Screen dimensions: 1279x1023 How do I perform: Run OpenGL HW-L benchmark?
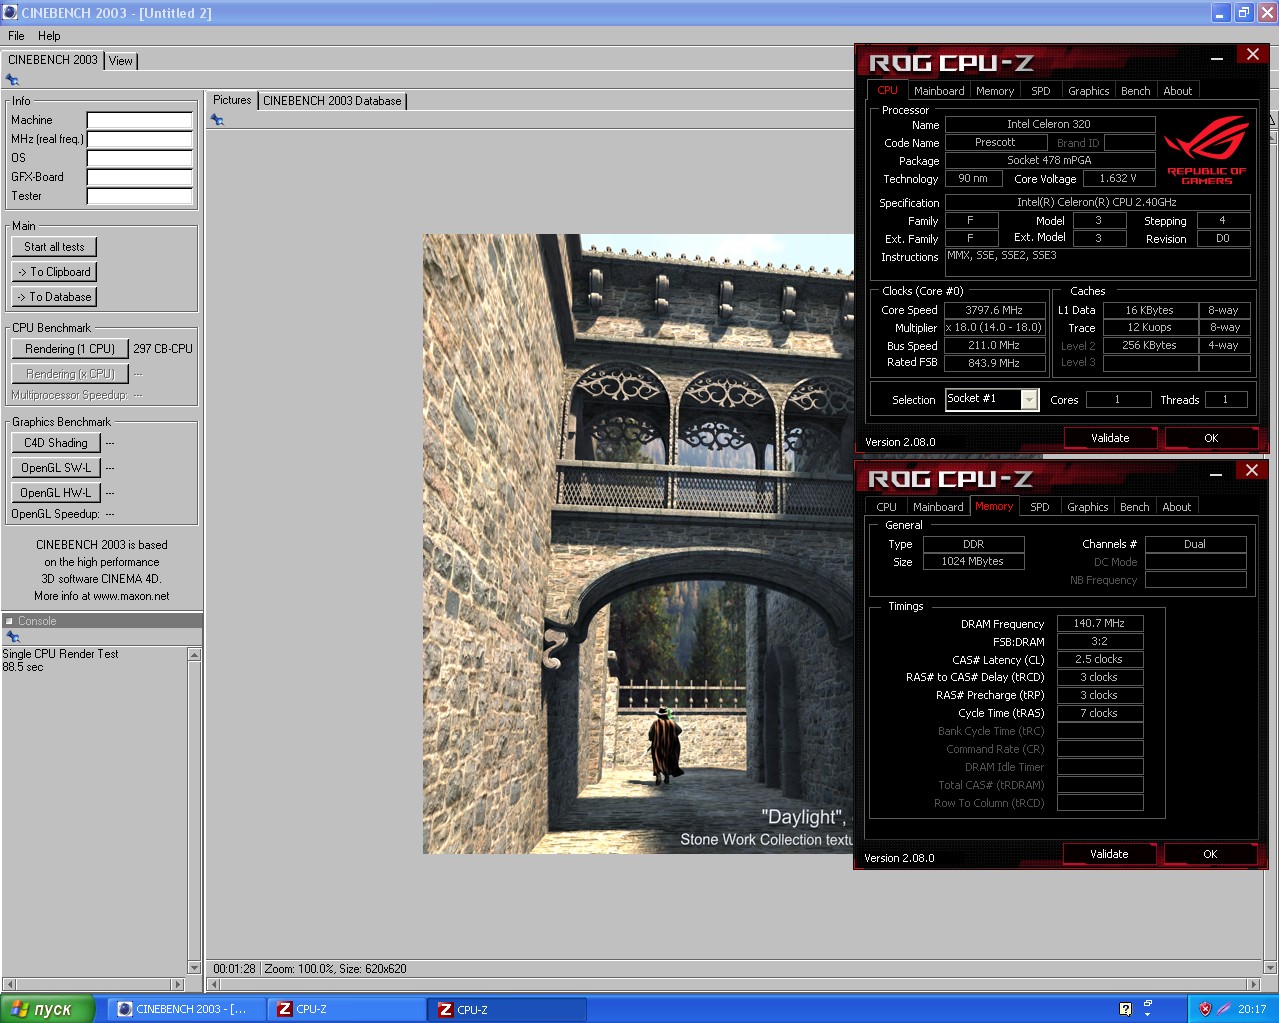tap(56, 493)
